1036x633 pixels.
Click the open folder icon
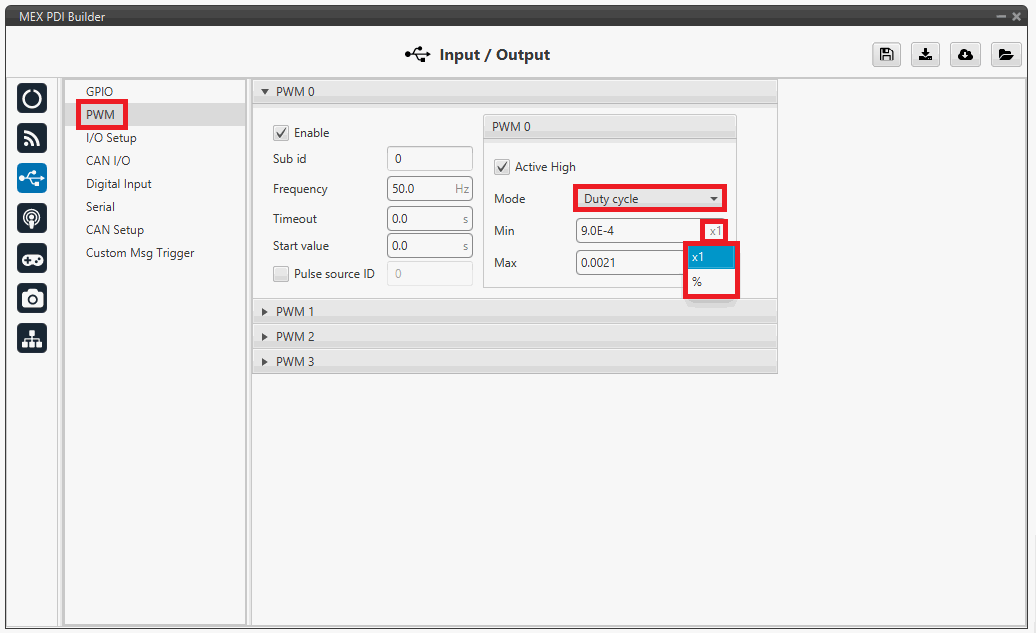pos(1005,55)
